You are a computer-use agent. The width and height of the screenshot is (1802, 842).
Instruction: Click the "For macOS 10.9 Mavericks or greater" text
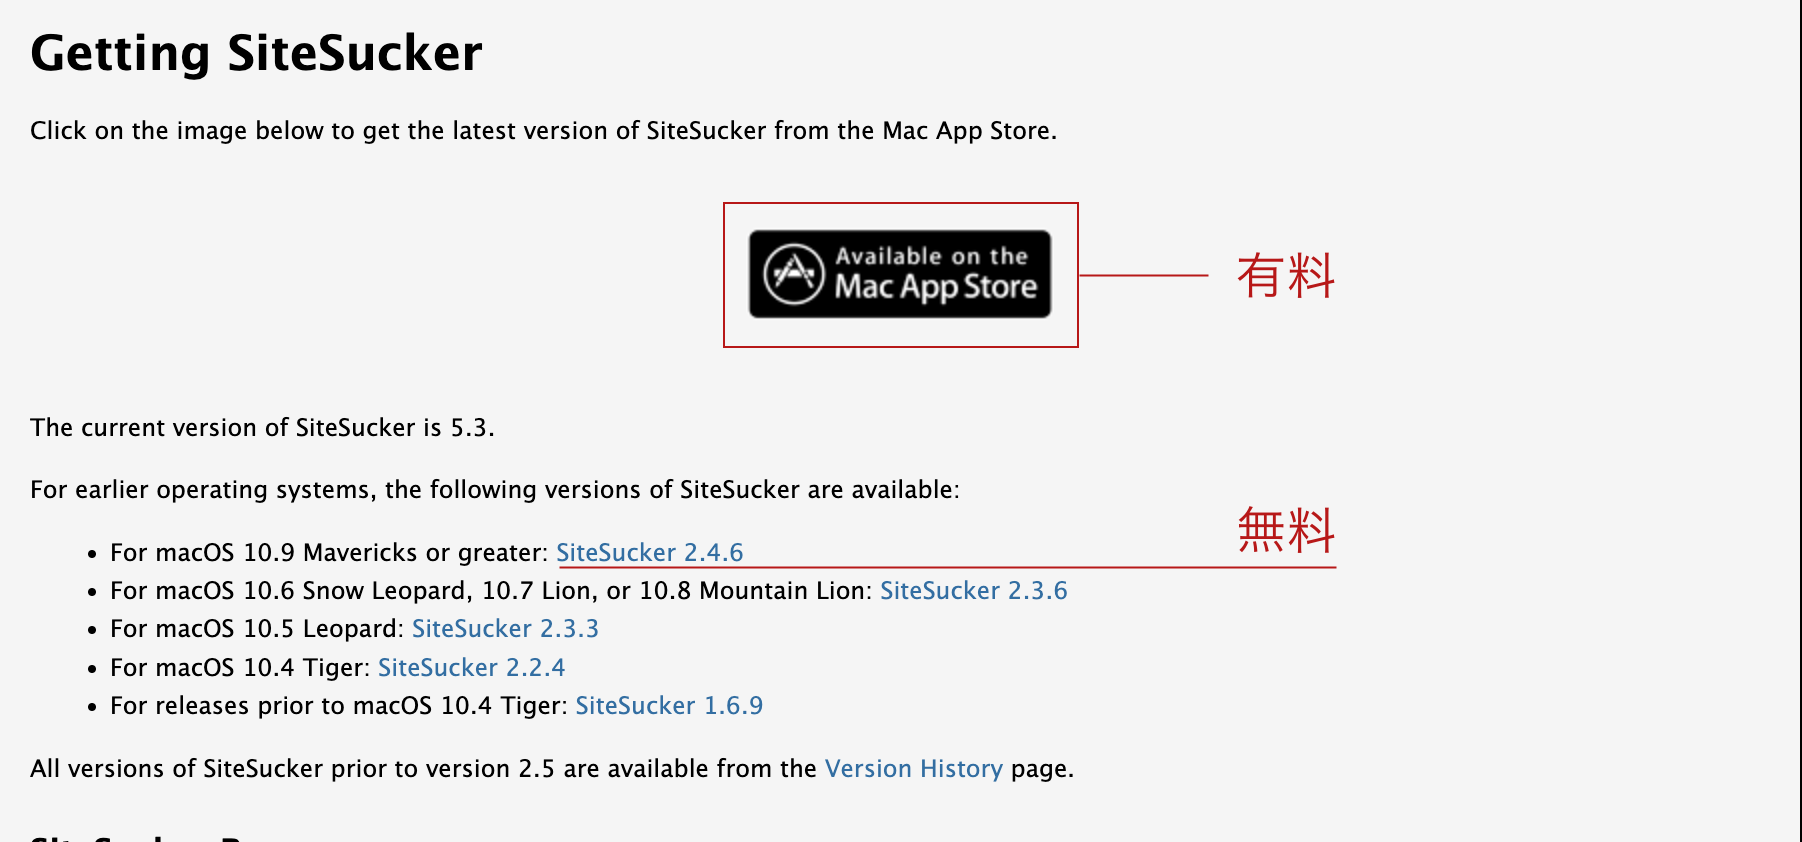pos(329,553)
